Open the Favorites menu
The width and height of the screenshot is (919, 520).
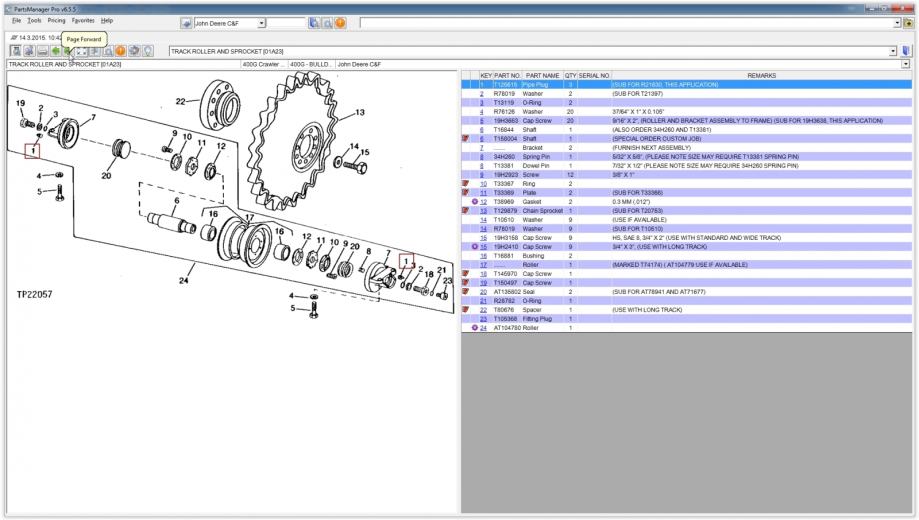click(83, 20)
